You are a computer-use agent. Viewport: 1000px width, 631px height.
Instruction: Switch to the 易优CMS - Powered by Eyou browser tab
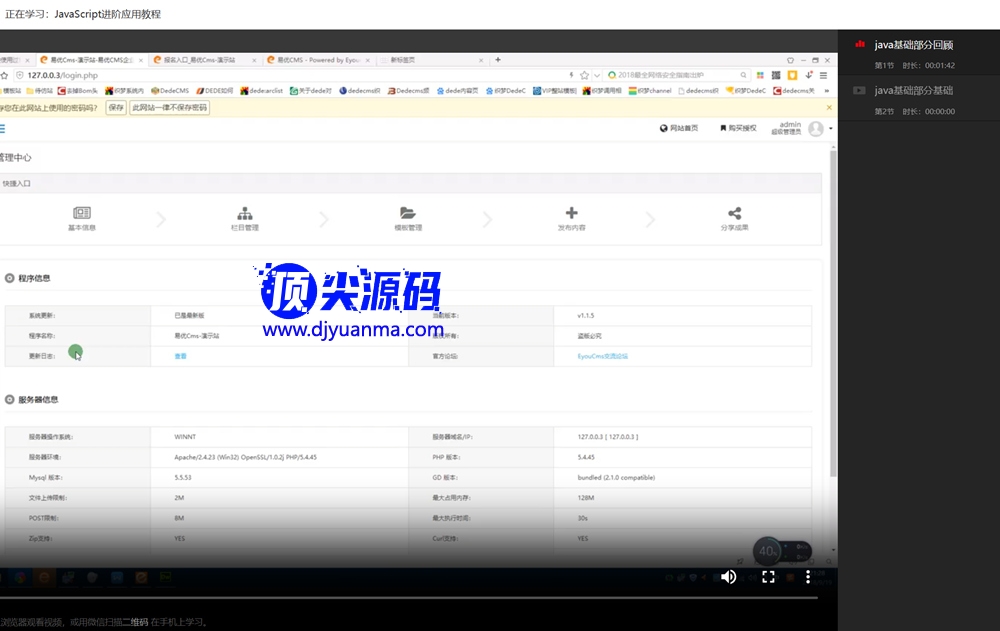pos(318,60)
